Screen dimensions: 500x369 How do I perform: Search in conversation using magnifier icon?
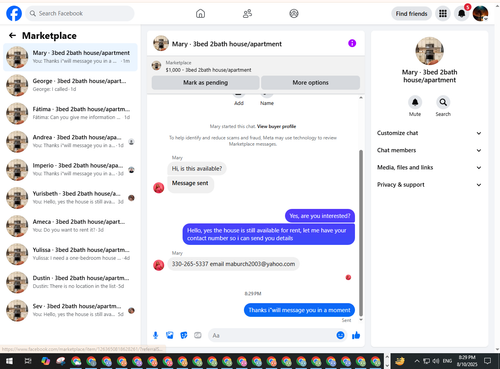(443, 102)
